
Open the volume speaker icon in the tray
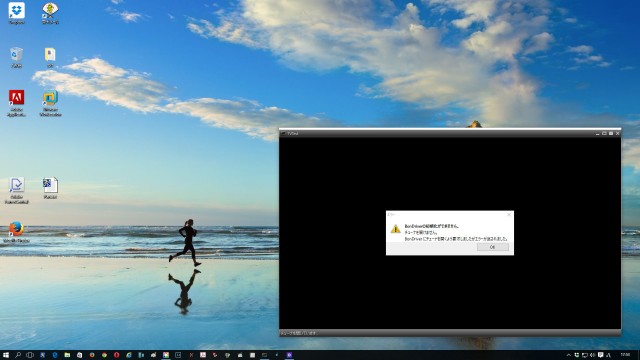click(x=593, y=355)
